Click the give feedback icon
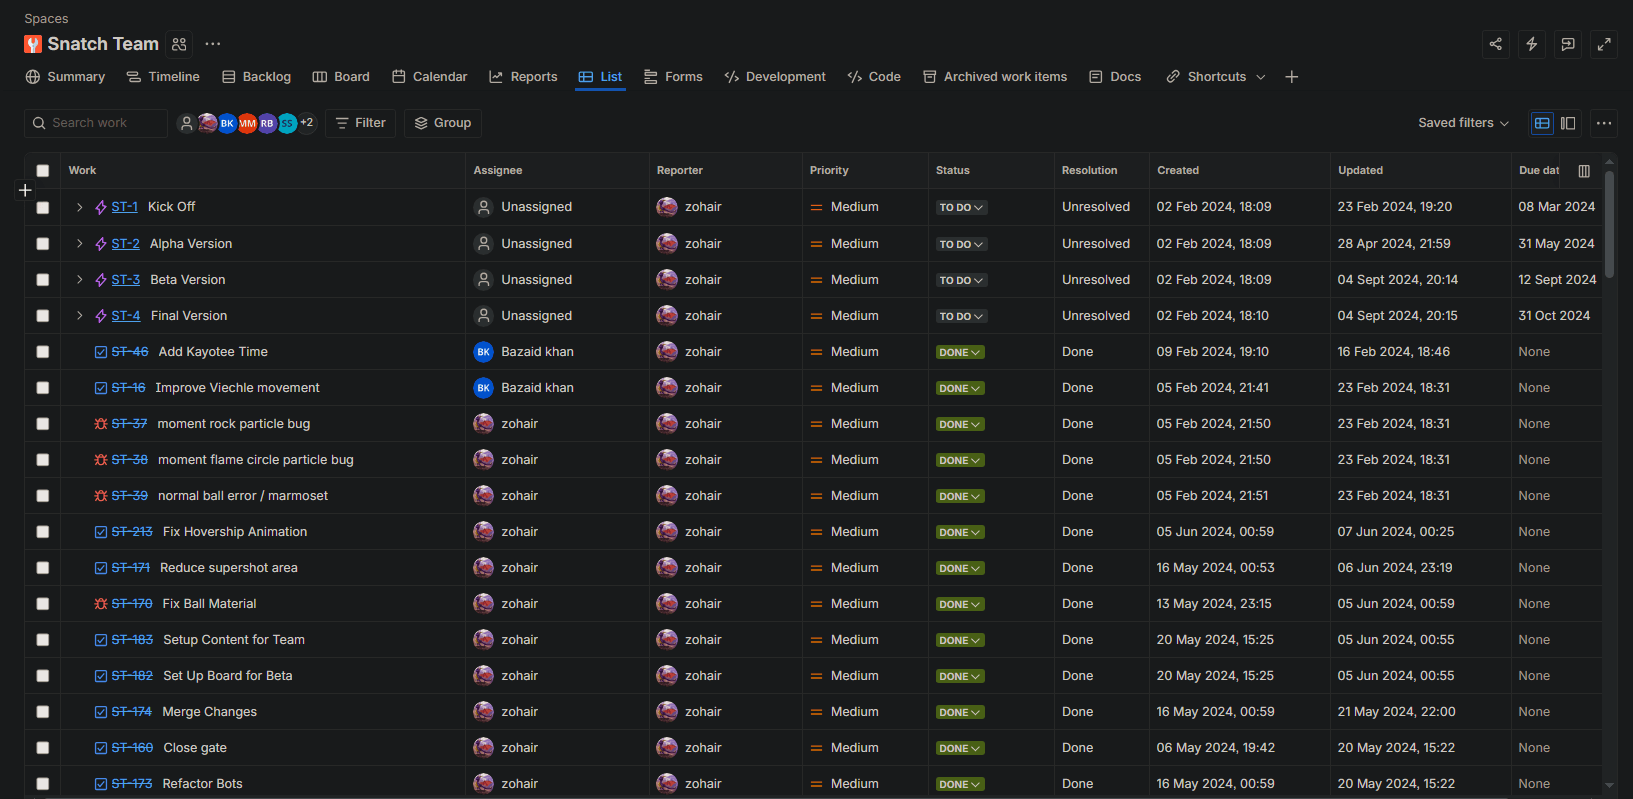This screenshot has height=799, width=1633. pyautogui.click(x=1568, y=44)
